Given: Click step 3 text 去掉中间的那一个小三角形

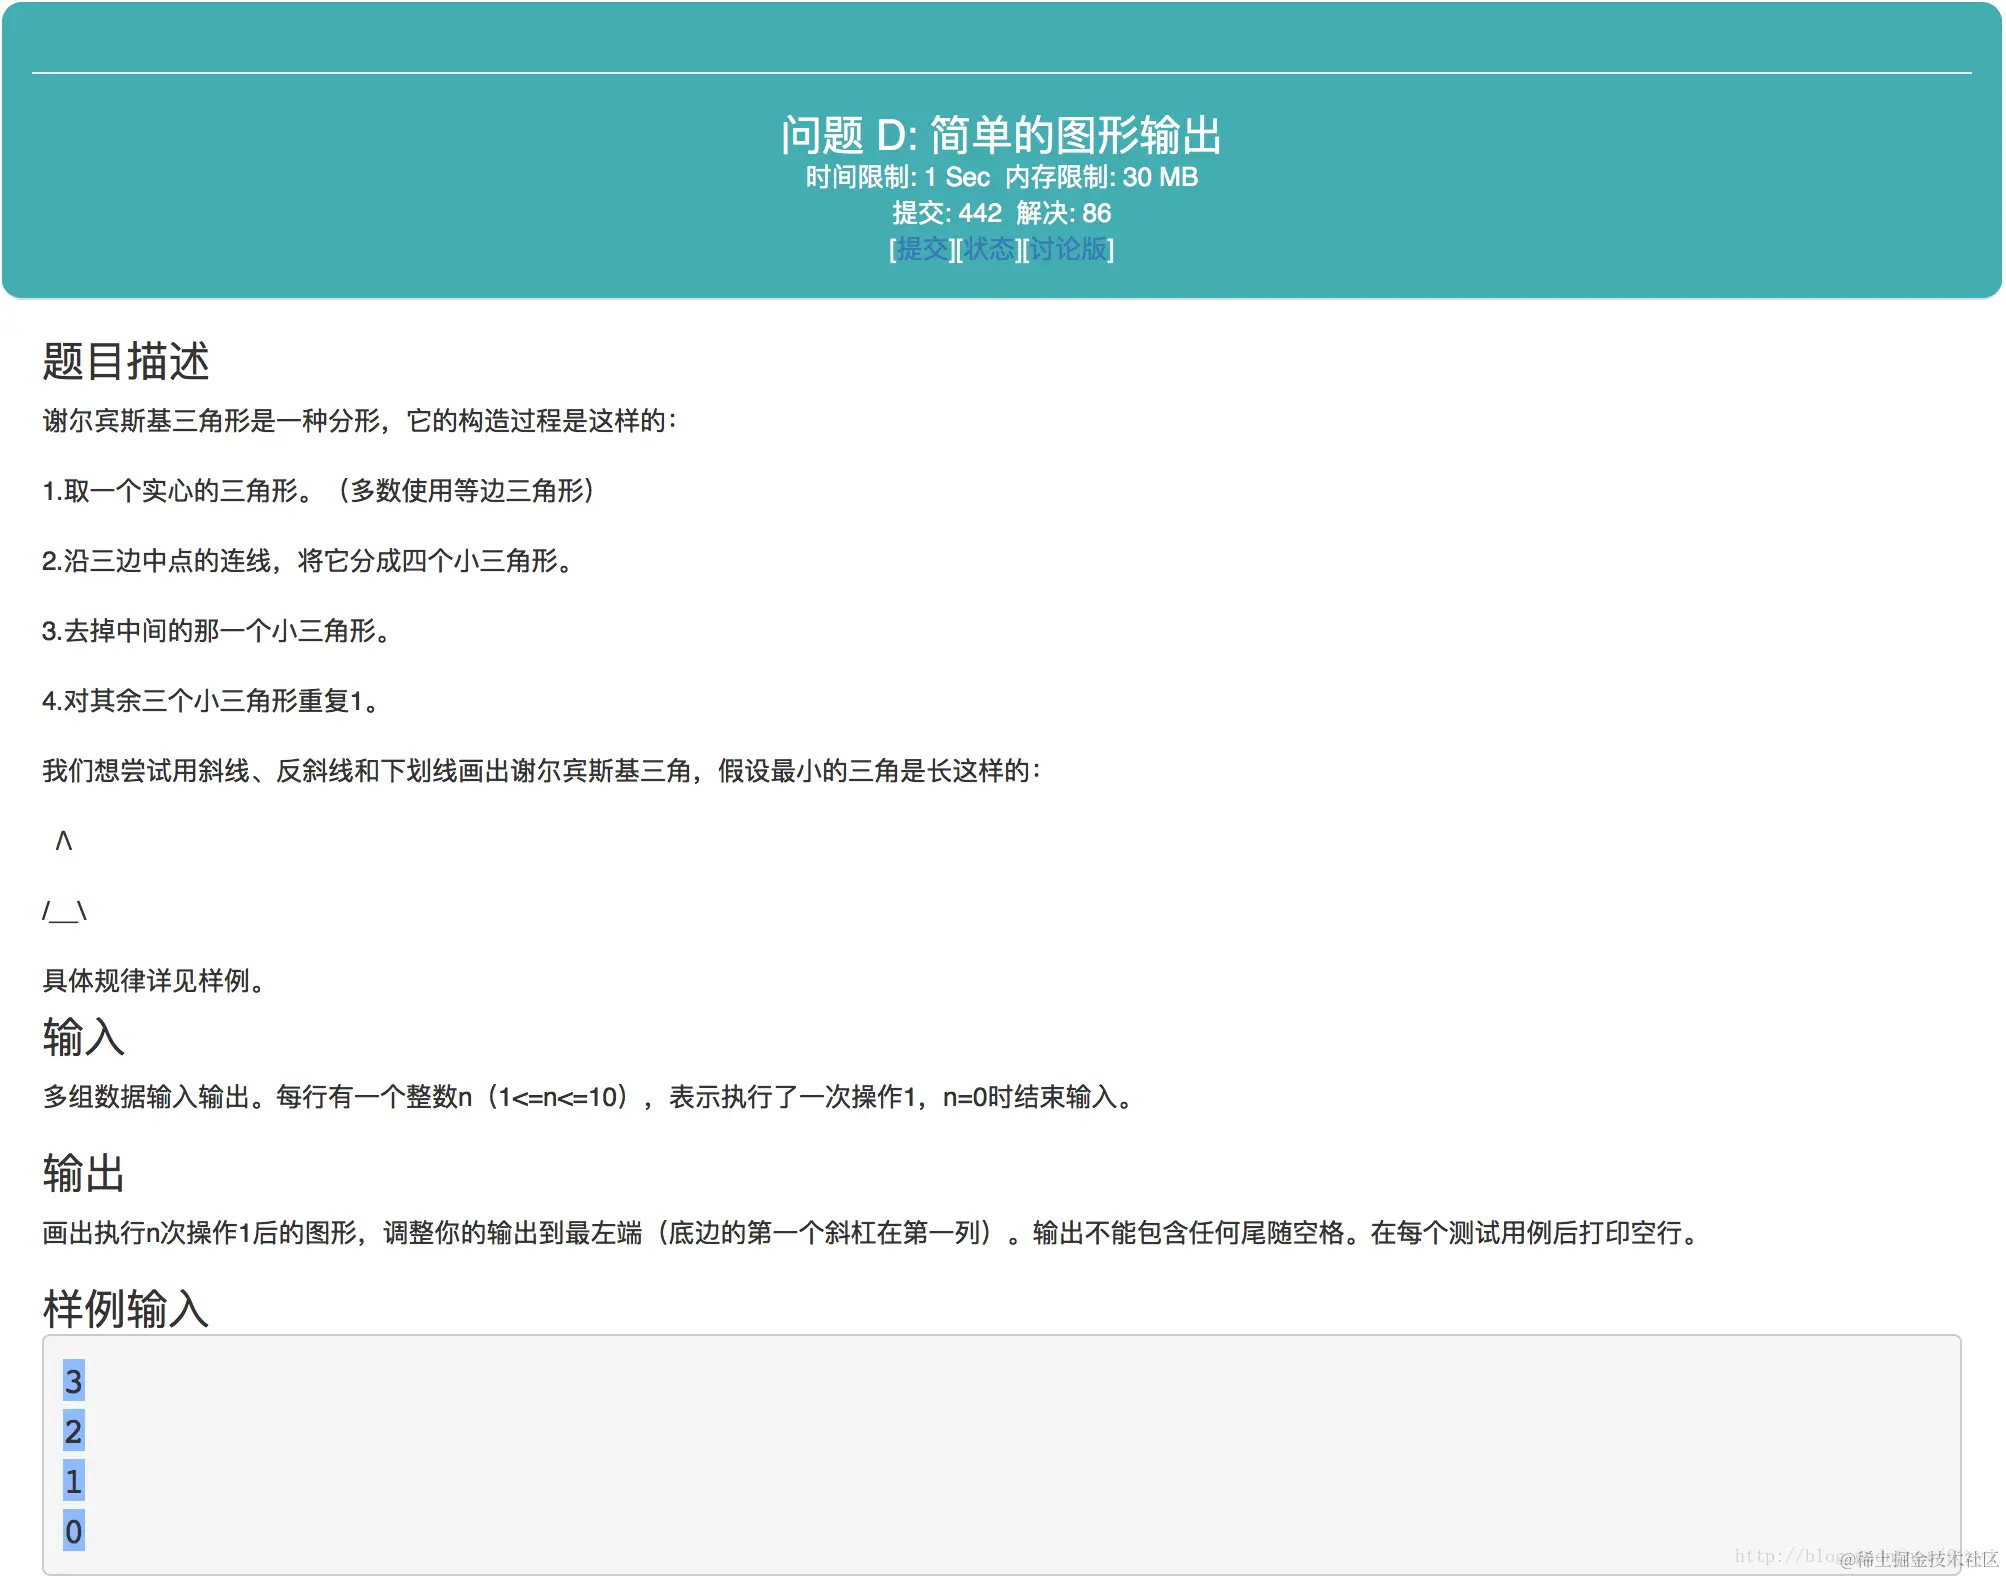Looking at the screenshot, I should click(215, 631).
